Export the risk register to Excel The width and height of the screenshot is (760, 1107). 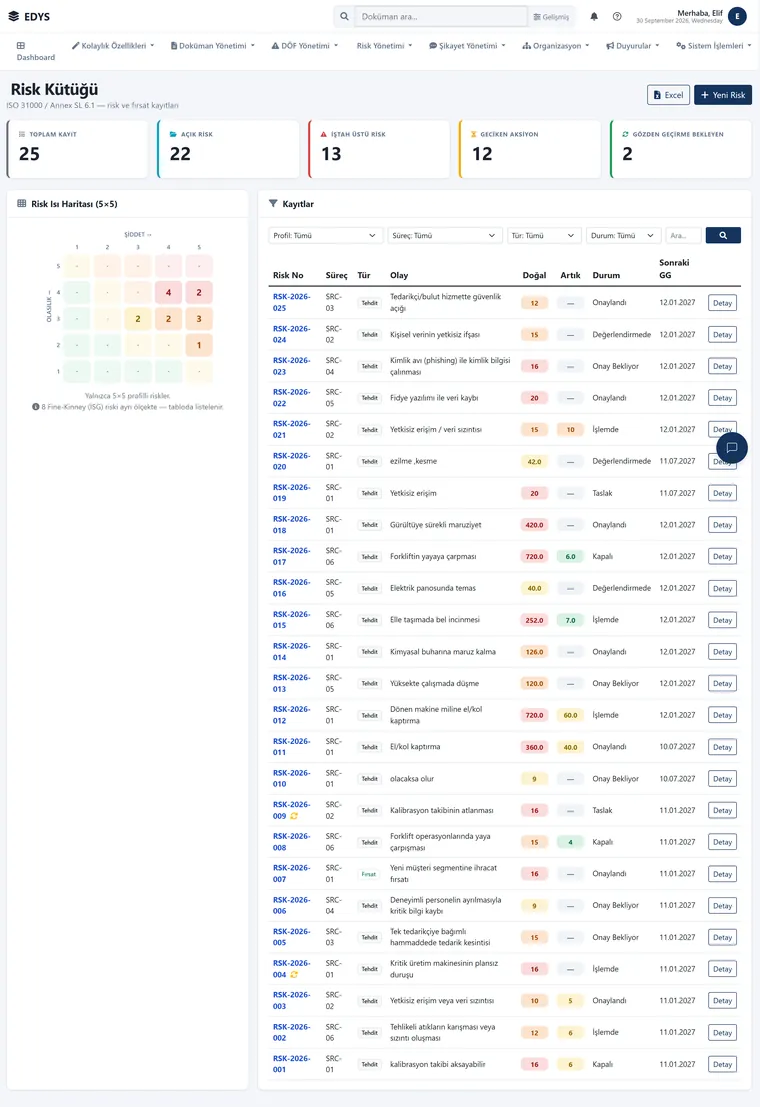pyautogui.click(x=668, y=95)
